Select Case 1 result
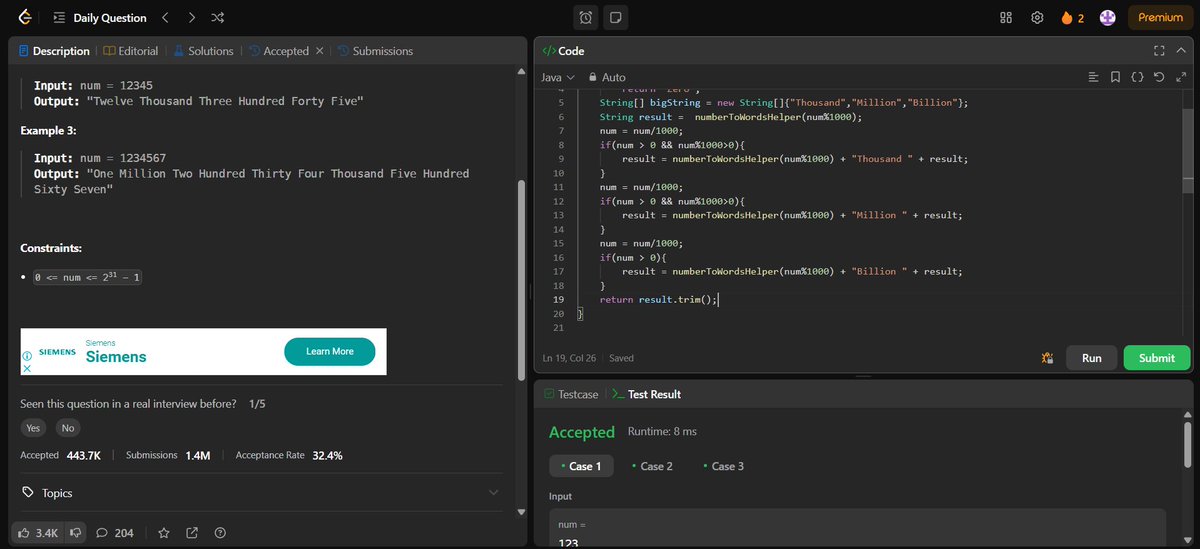Screen dimensions: 1200x549 point(580,466)
